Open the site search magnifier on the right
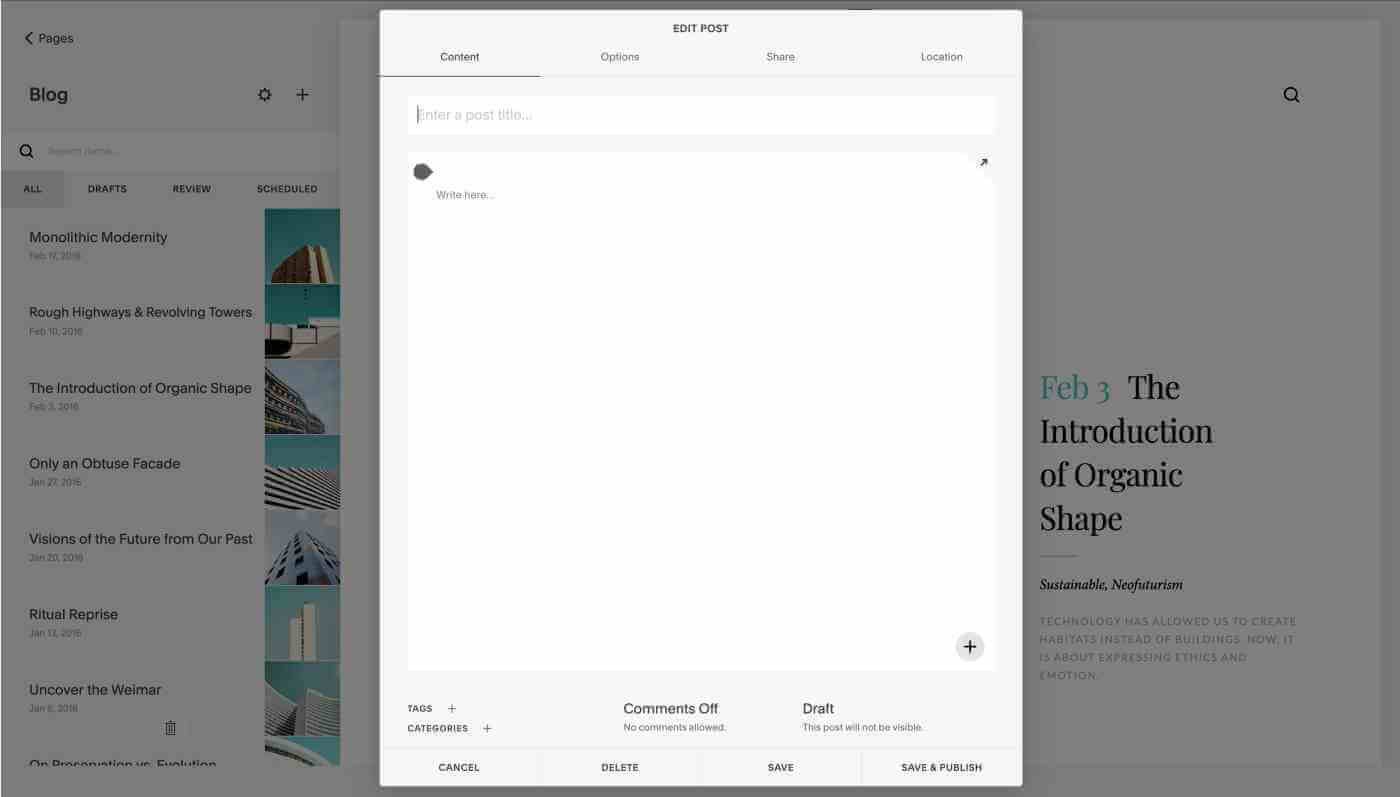1400x797 pixels. pyautogui.click(x=1291, y=94)
